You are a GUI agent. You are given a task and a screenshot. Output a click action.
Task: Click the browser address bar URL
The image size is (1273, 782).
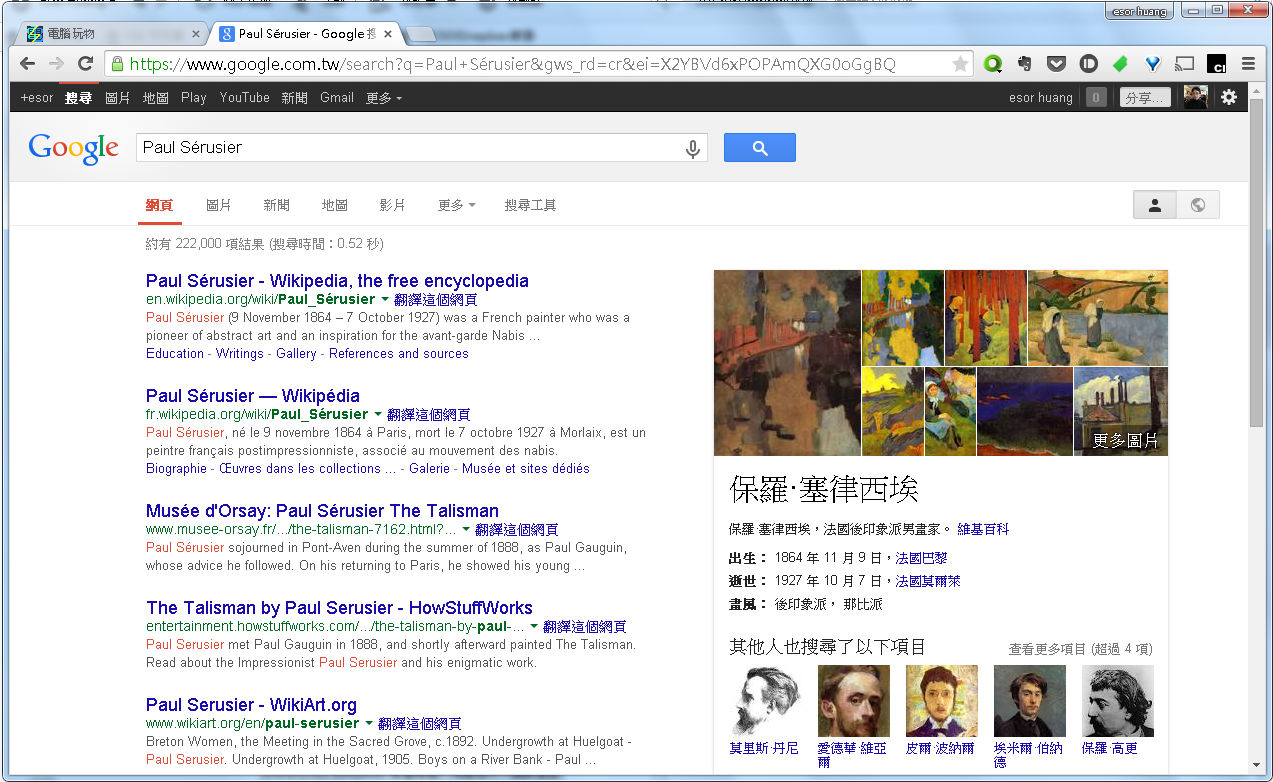(512, 64)
